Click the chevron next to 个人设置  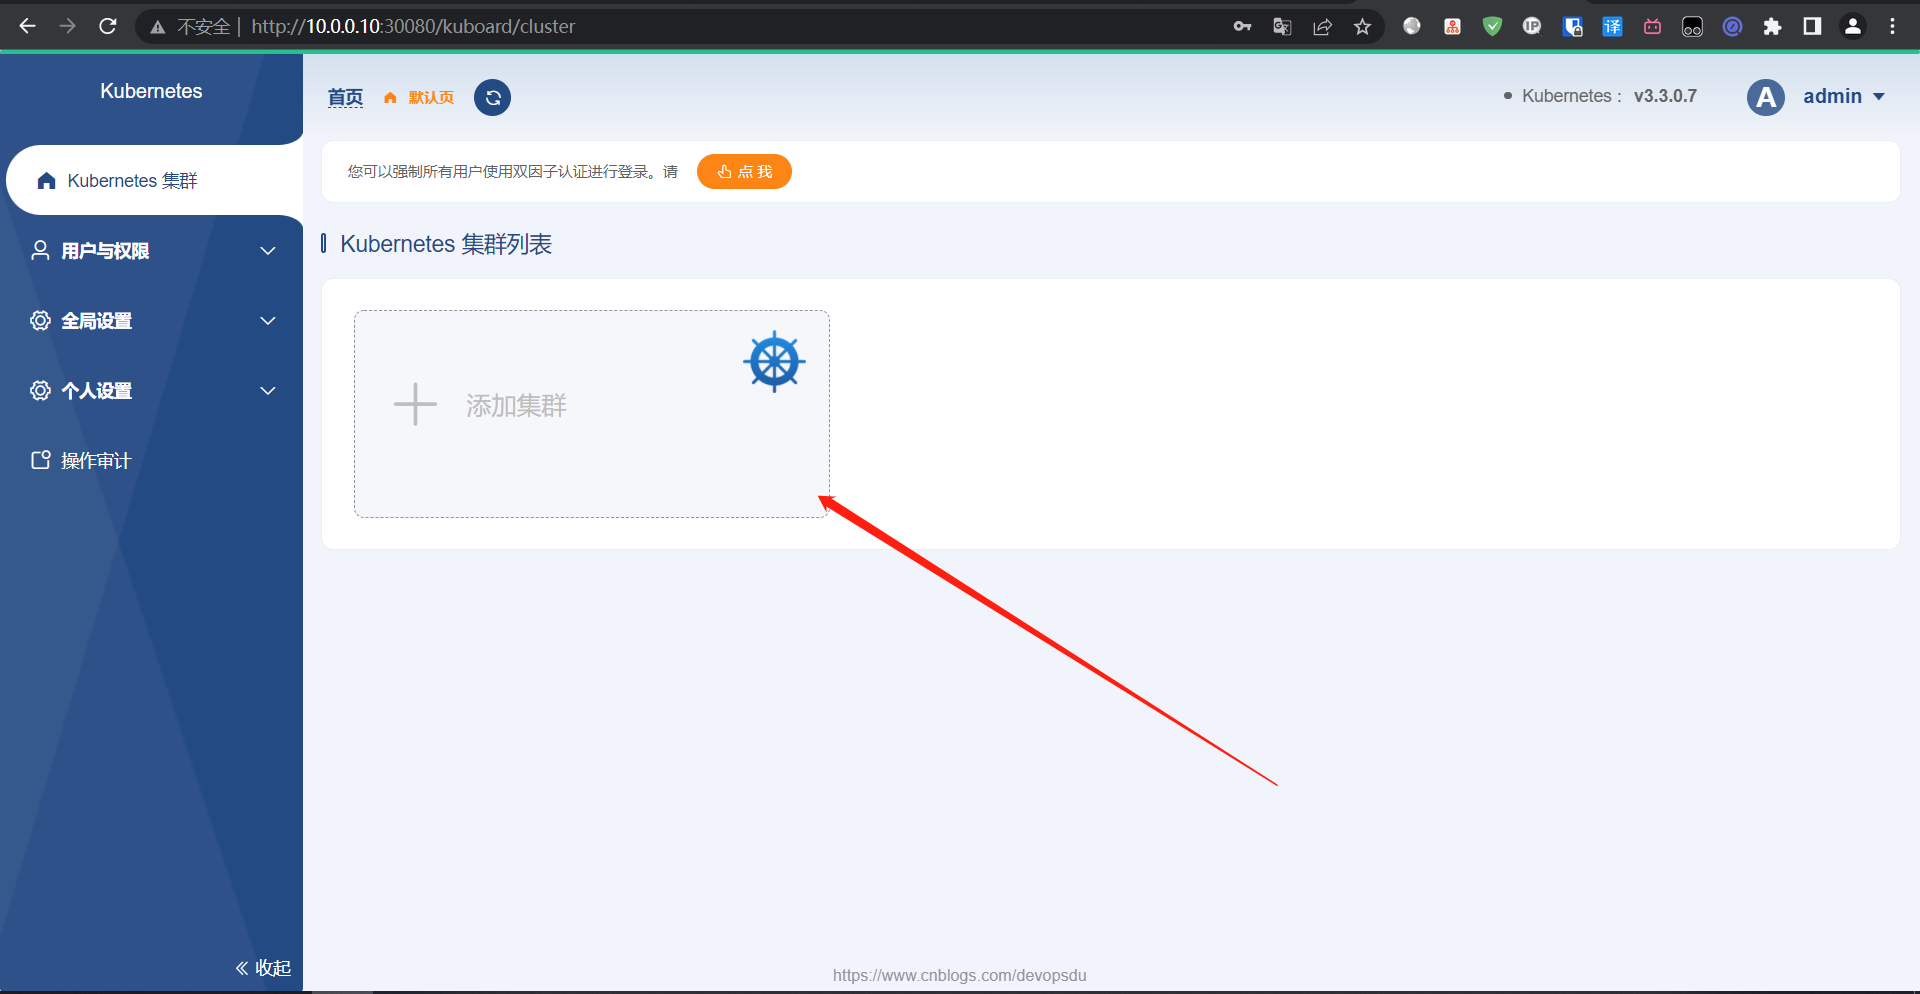pyautogui.click(x=268, y=390)
